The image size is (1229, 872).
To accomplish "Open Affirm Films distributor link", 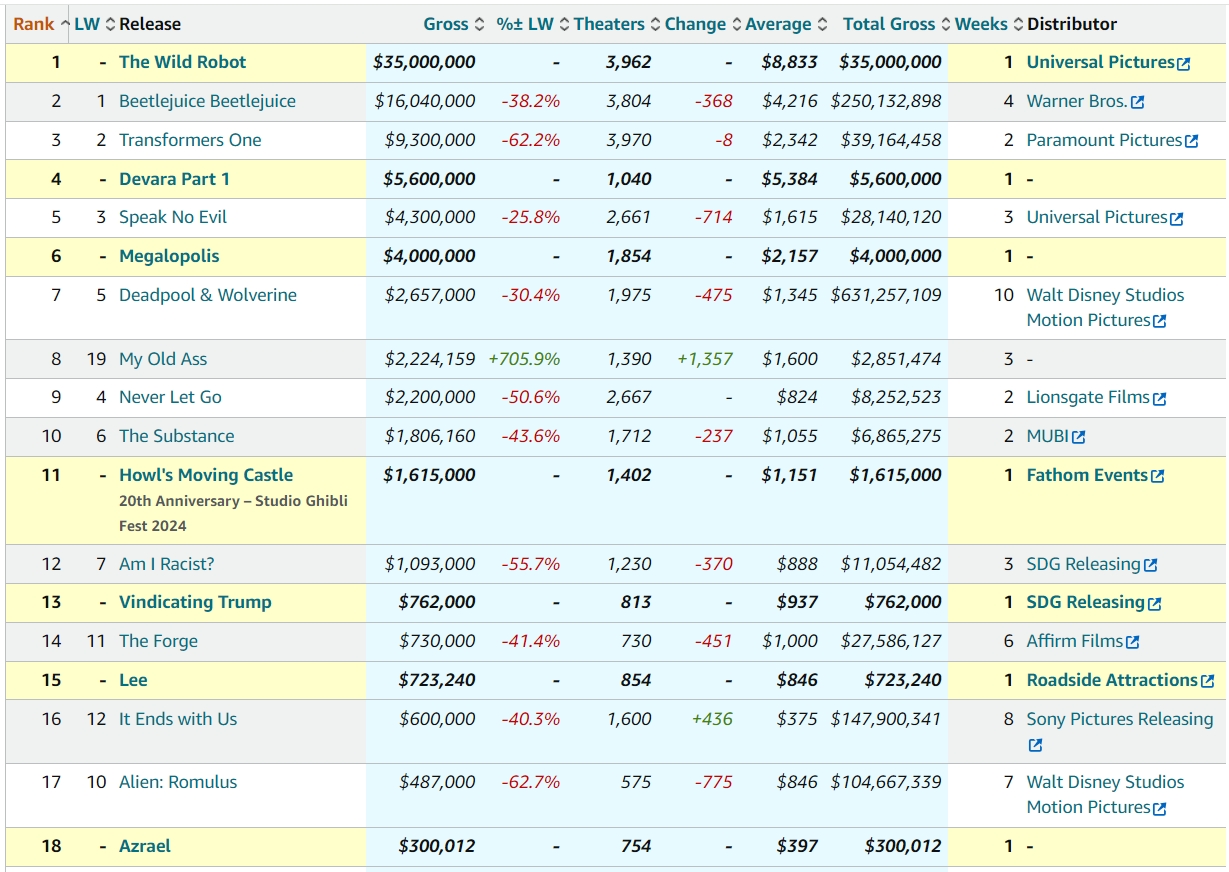I will coord(1075,641).
